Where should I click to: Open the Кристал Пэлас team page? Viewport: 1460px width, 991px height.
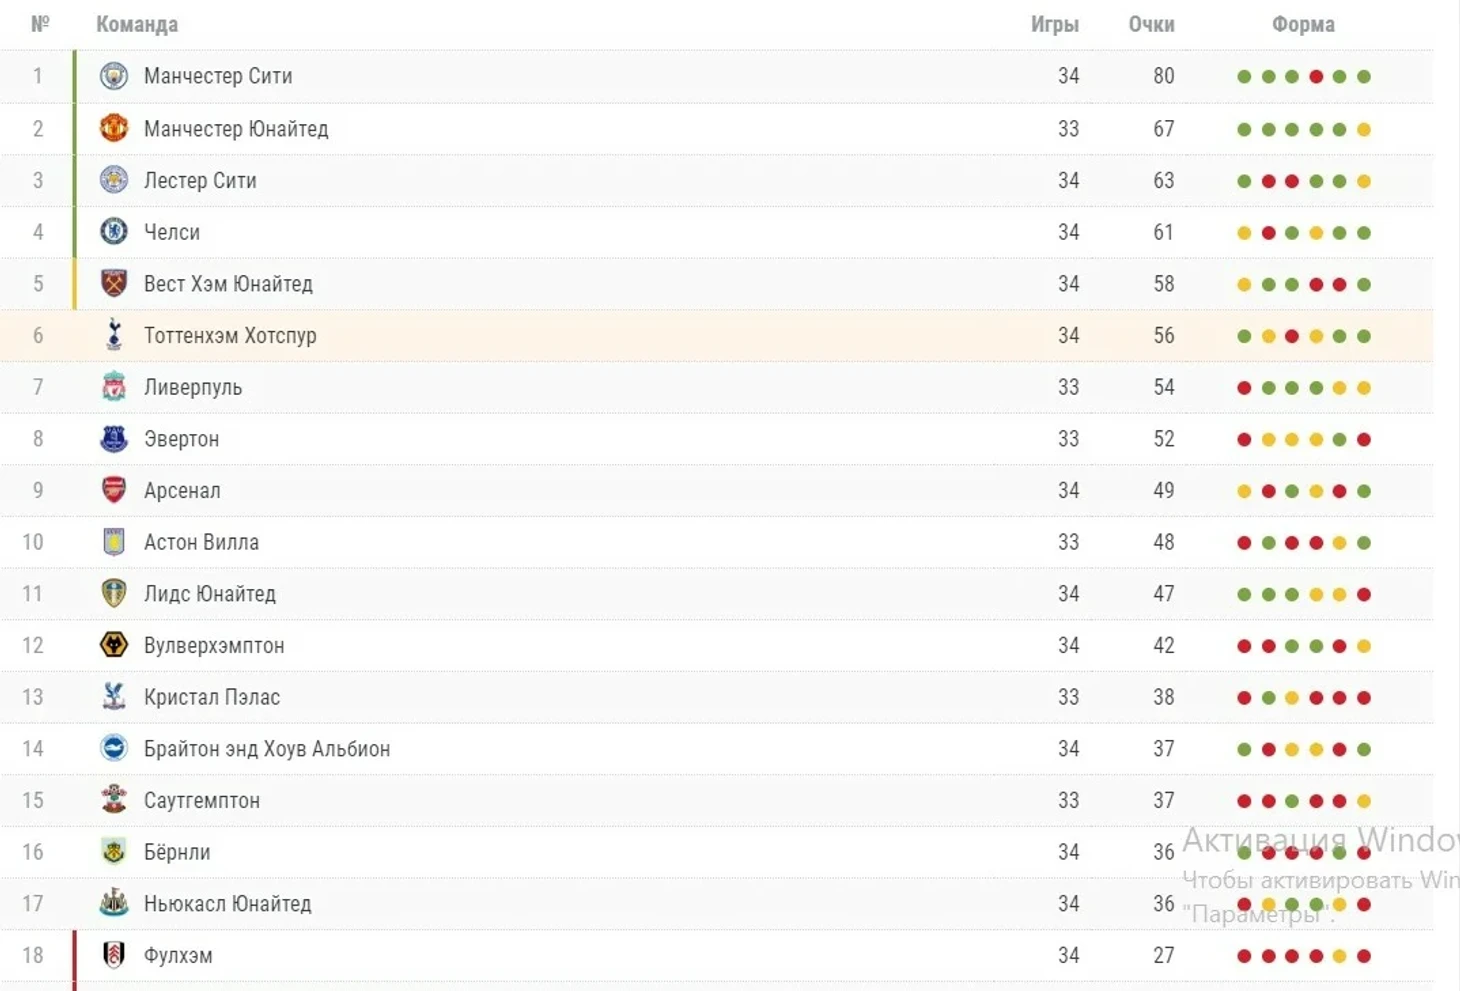pos(211,697)
